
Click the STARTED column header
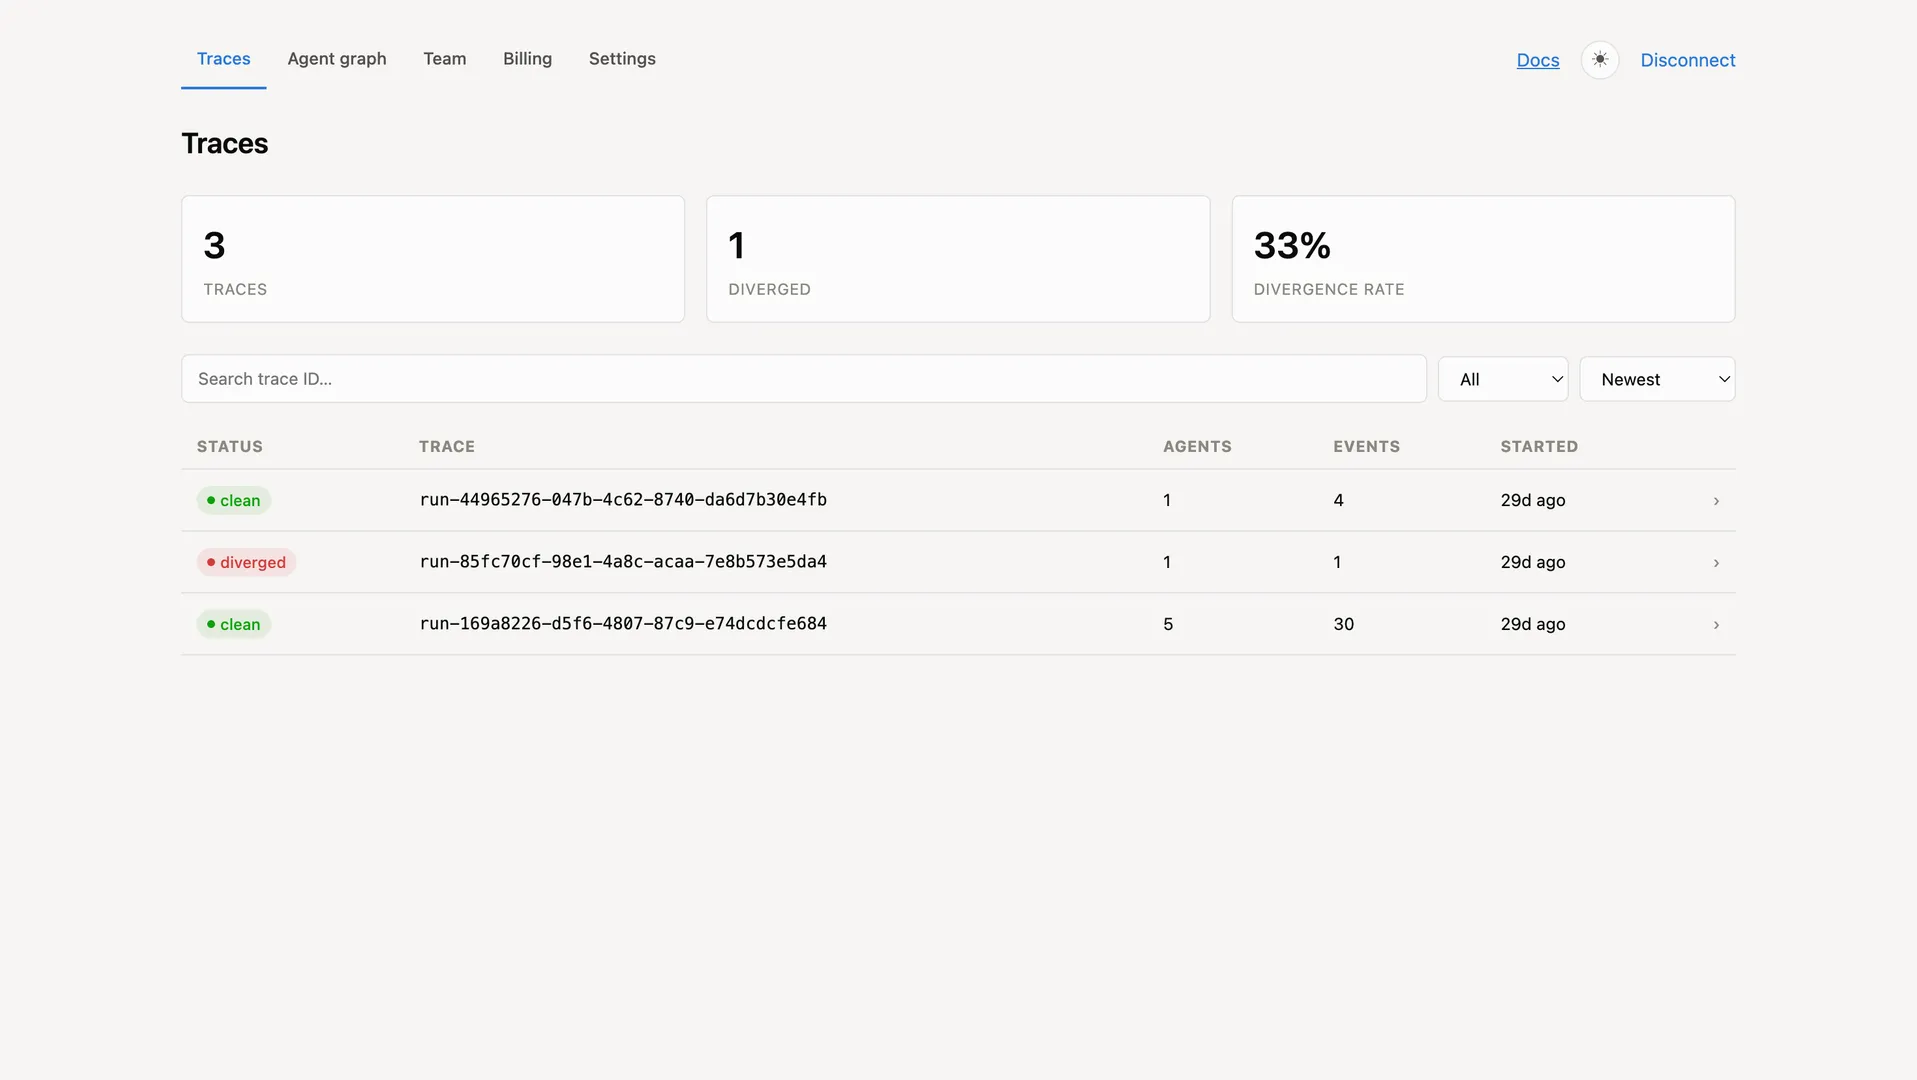[1538, 446]
